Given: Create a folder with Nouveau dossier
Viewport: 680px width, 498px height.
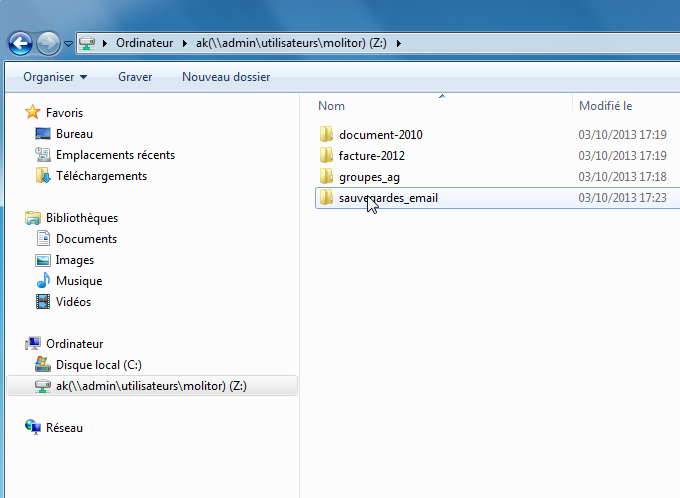Looking at the screenshot, I should tap(226, 77).
